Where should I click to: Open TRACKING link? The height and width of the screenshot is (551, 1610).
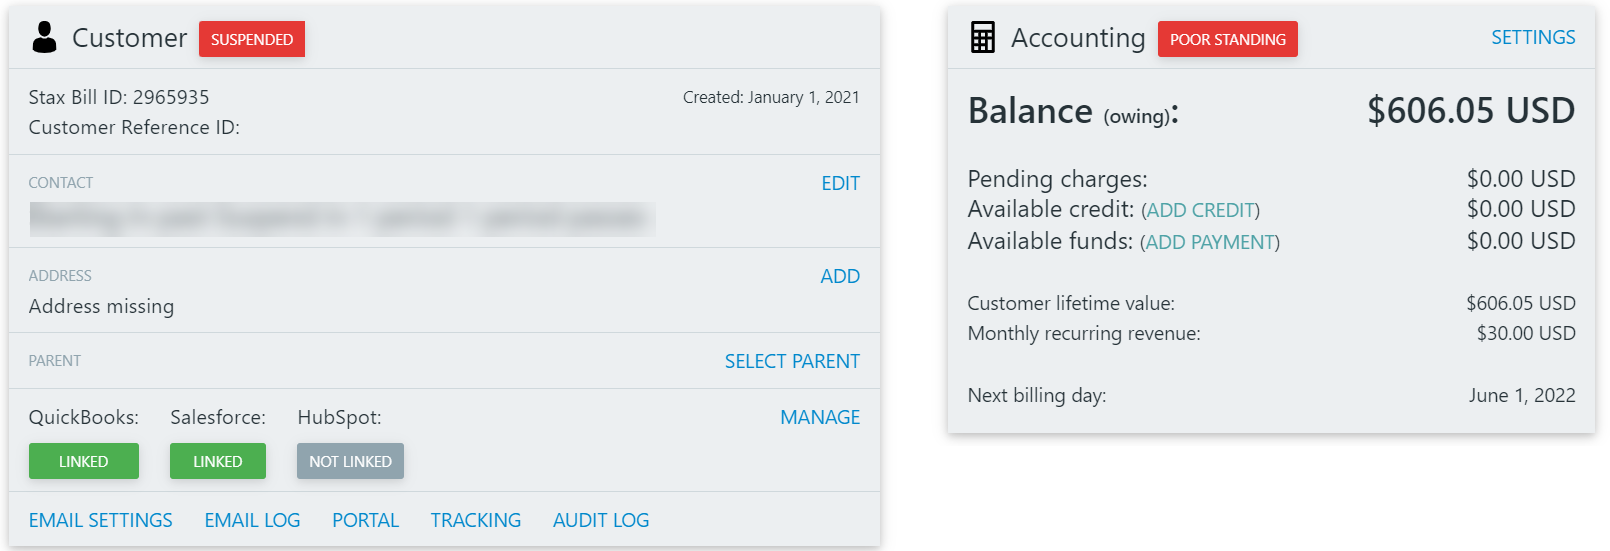476,520
